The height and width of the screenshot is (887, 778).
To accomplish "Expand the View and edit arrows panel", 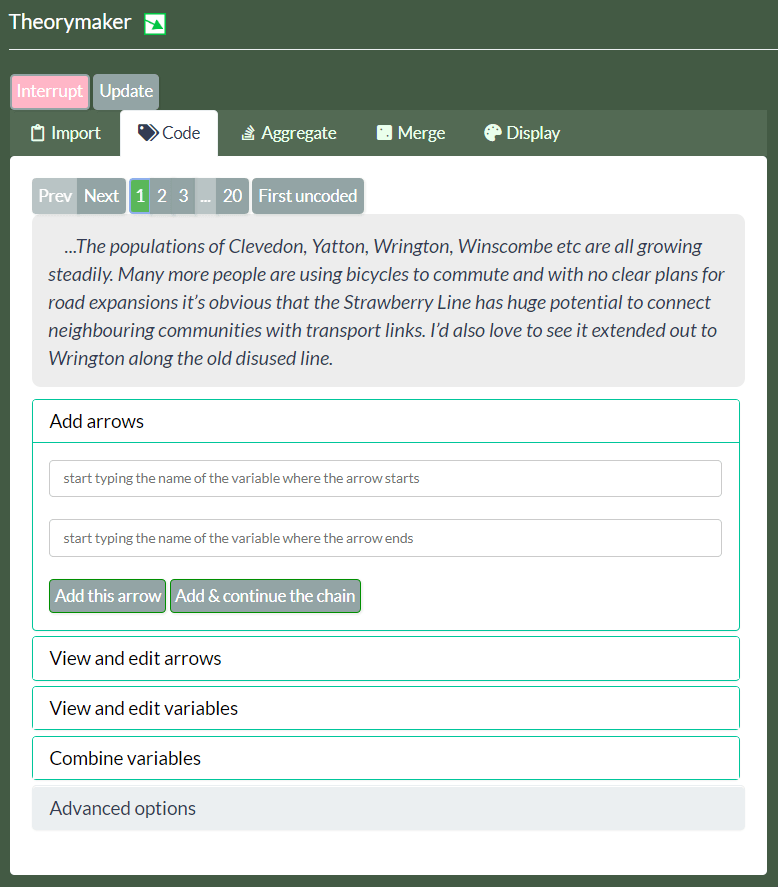I will point(385,658).
